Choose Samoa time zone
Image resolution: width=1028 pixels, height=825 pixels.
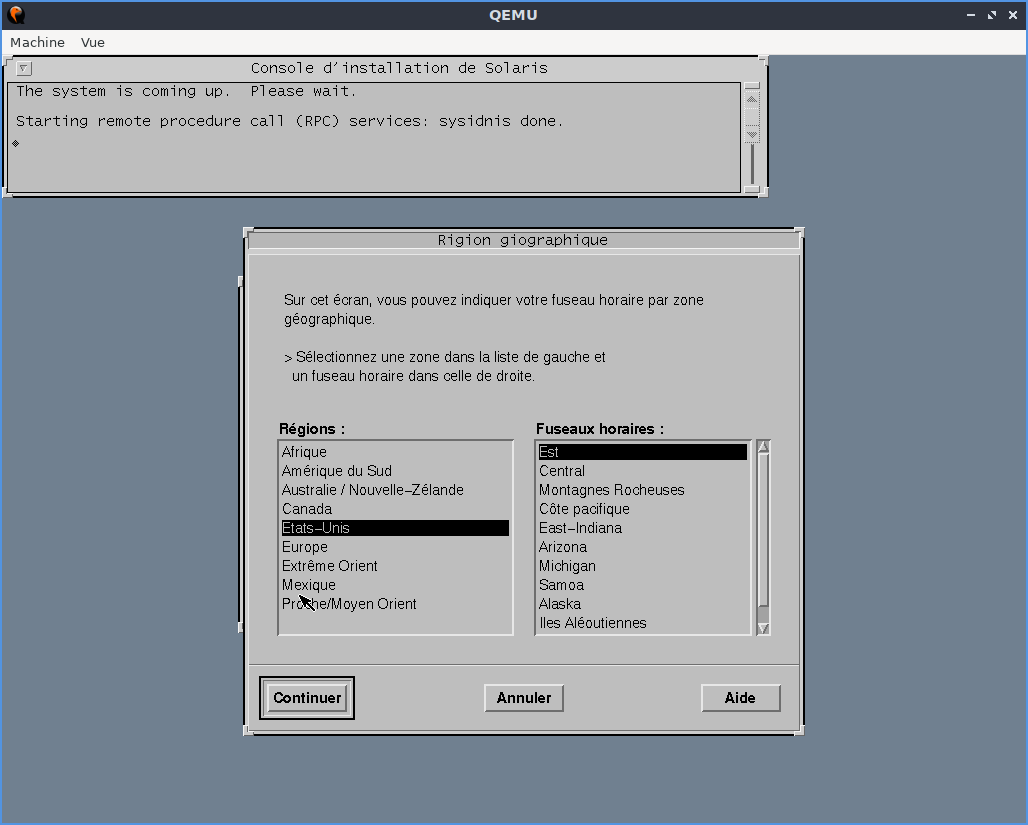[x=642, y=585]
